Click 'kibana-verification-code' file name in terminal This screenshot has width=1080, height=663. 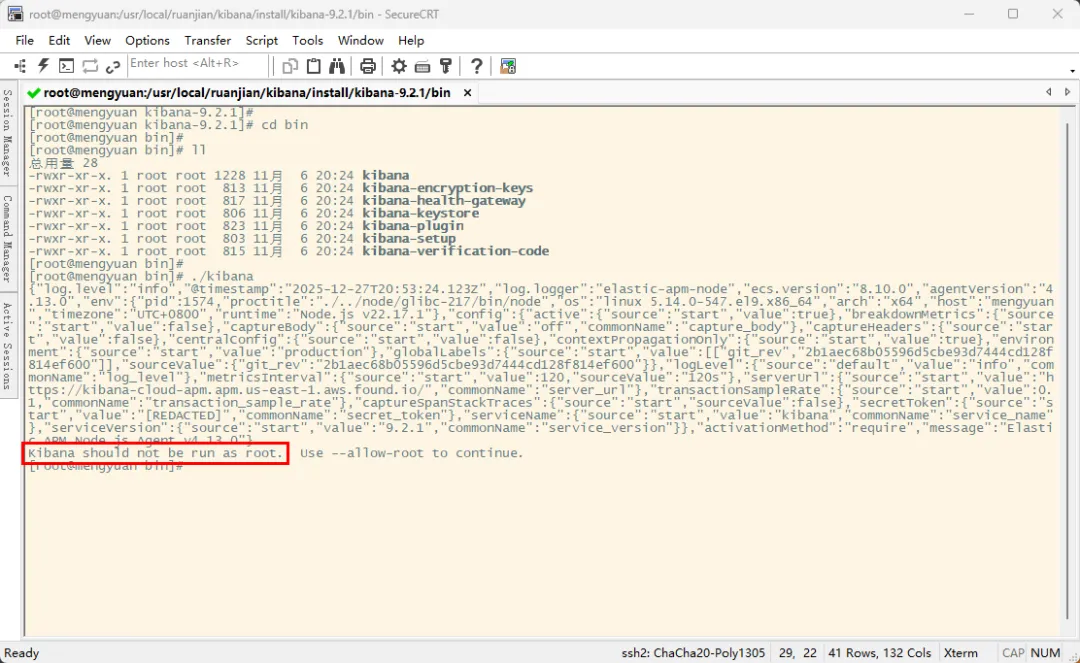click(x=455, y=251)
